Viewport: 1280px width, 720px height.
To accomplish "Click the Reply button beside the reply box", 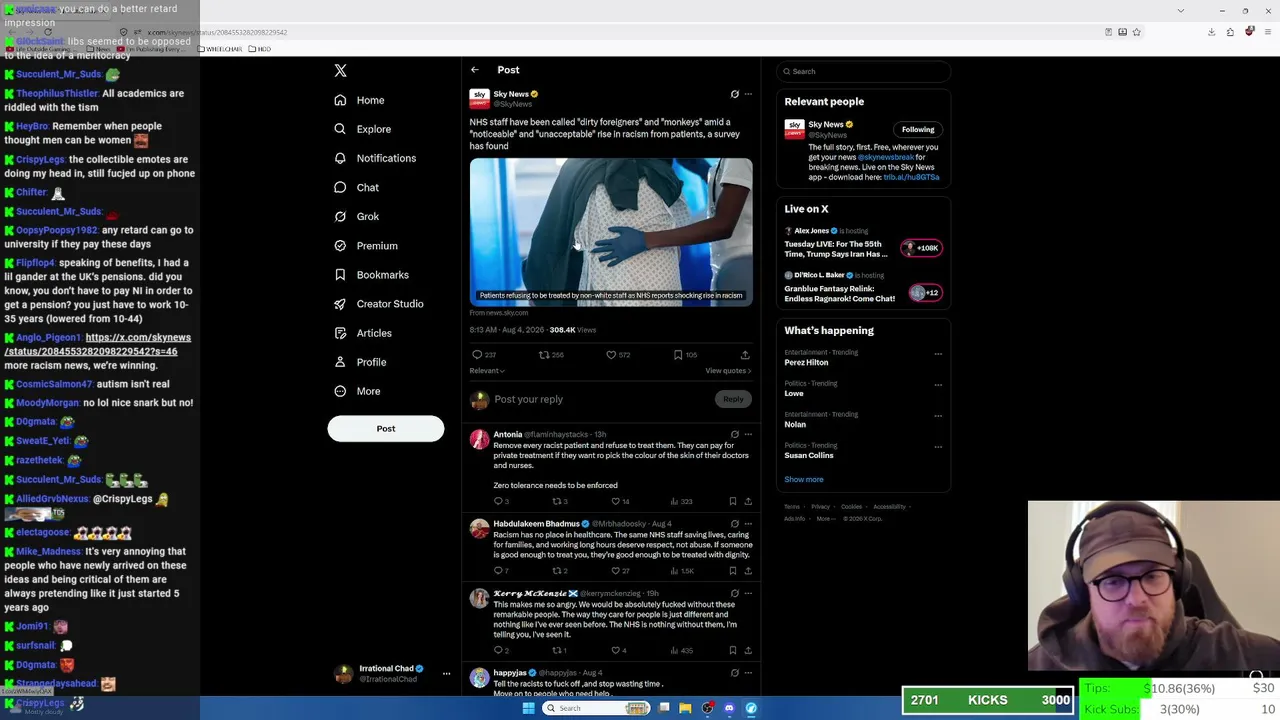I will click(733, 399).
